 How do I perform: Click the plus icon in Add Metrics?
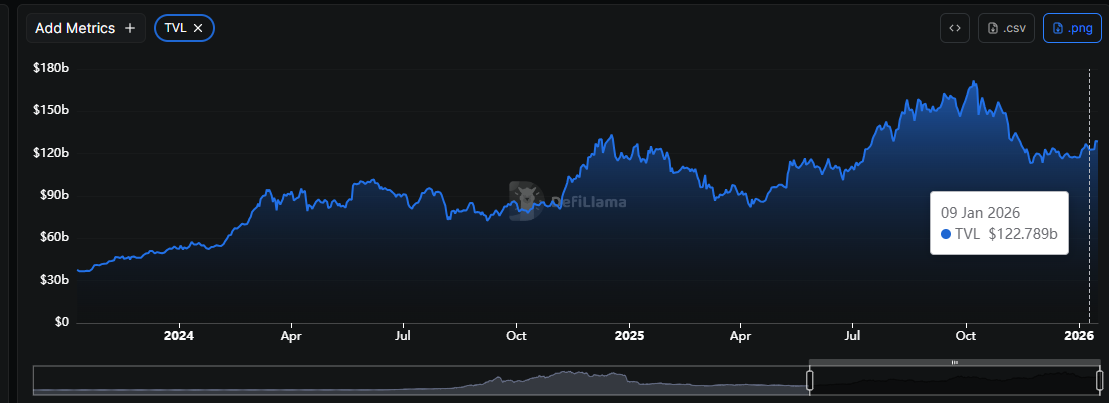point(130,28)
